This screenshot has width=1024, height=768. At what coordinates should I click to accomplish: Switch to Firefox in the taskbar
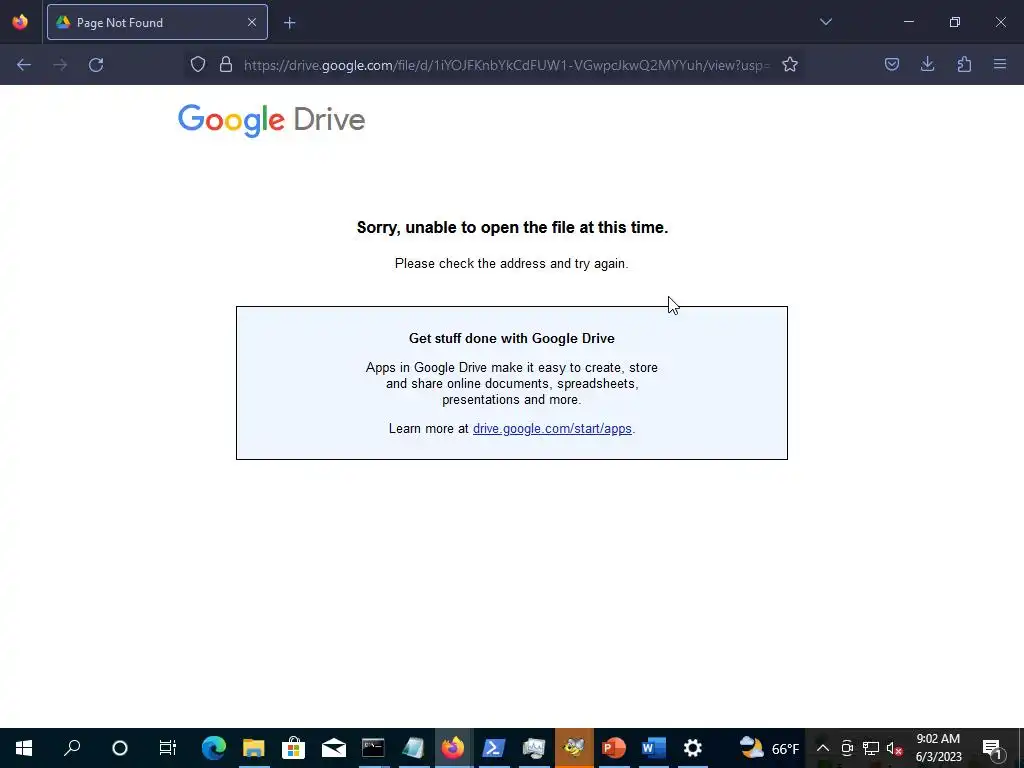click(453, 748)
